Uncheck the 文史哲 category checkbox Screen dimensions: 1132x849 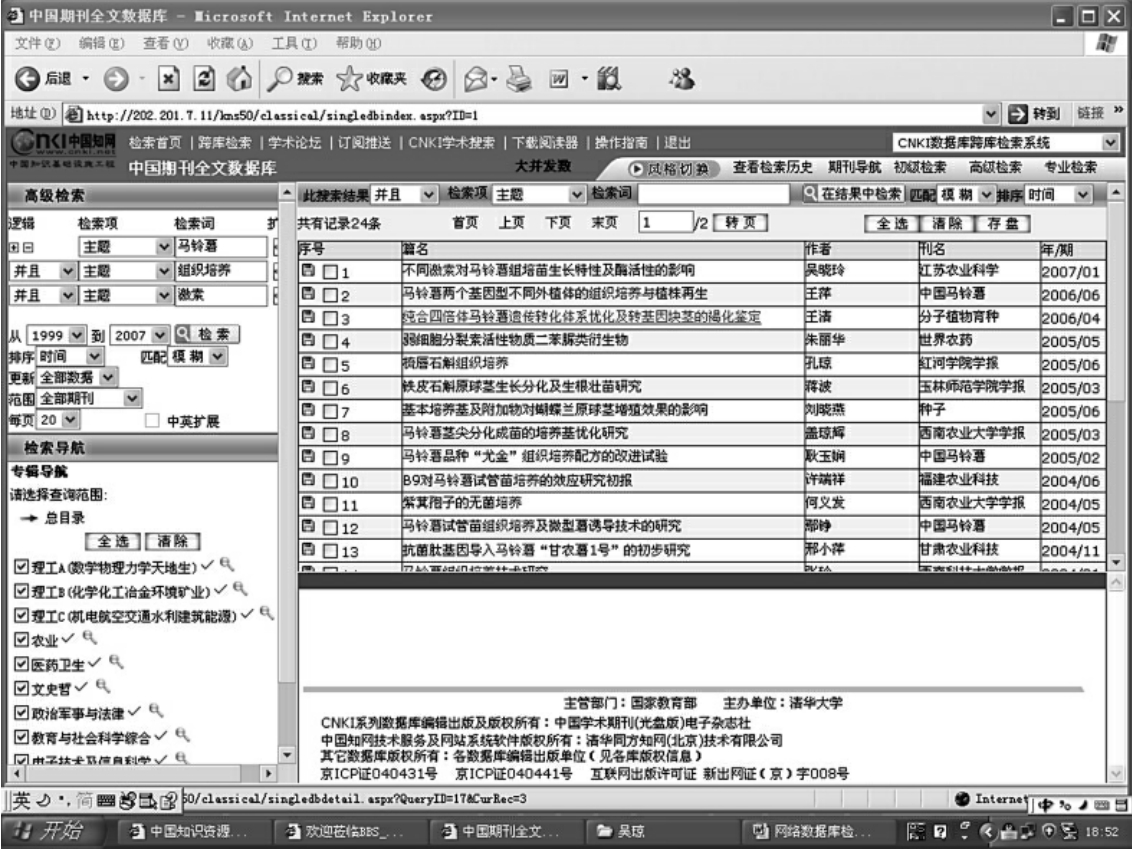22,688
